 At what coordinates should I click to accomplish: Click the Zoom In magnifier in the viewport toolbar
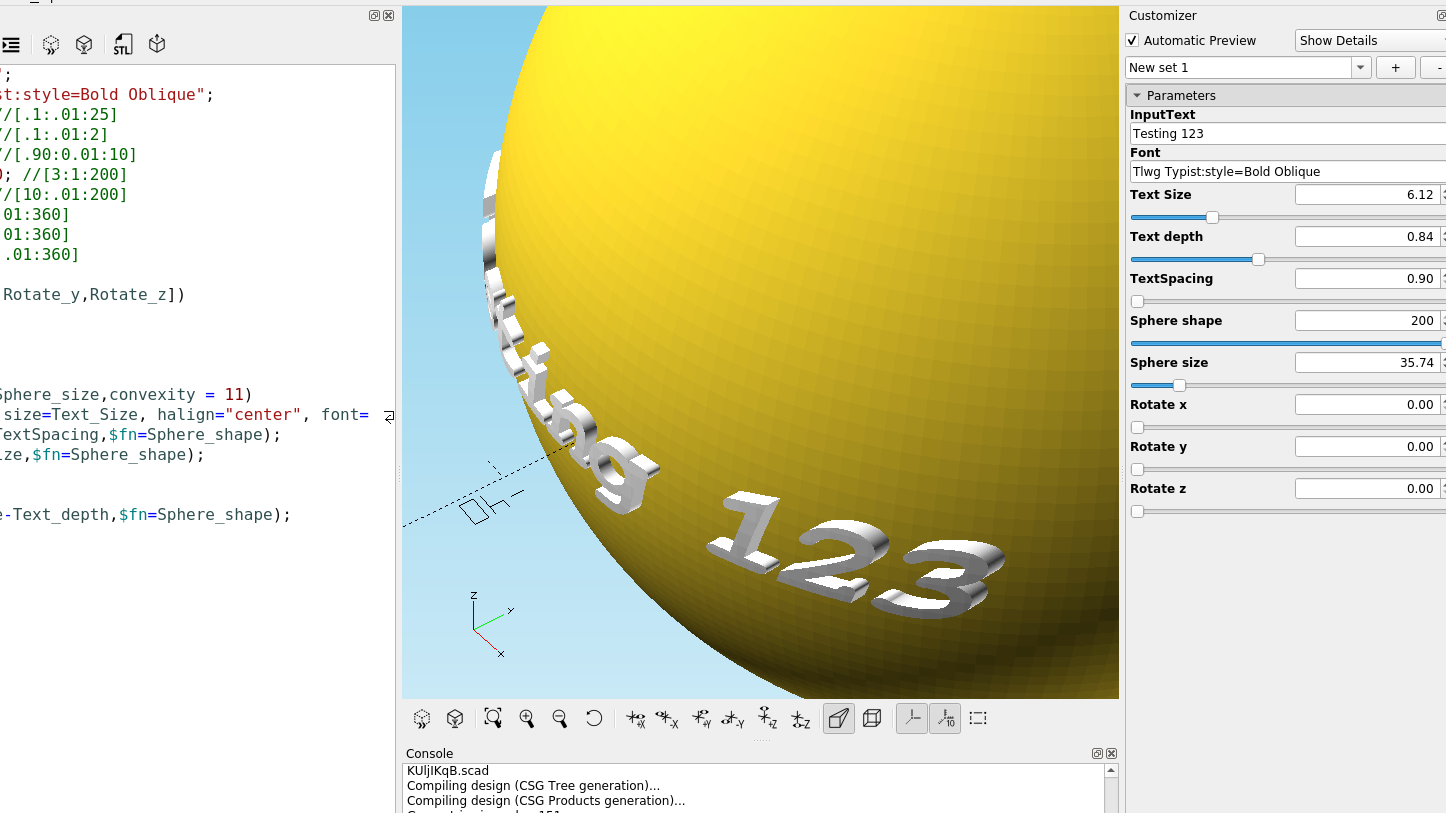(x=527, y=718)
